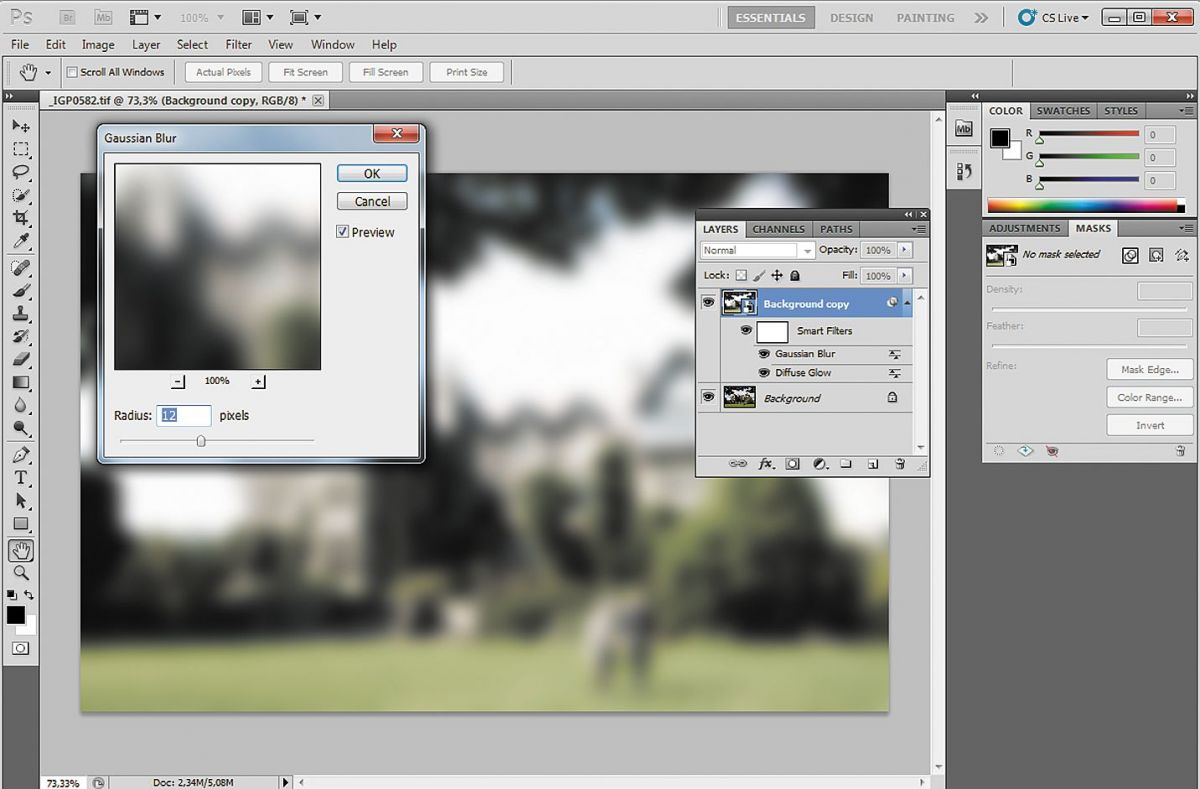Select the Quick Selection tool
Image resolution: width=1200 pixels, height=789 pixels.
20,195
